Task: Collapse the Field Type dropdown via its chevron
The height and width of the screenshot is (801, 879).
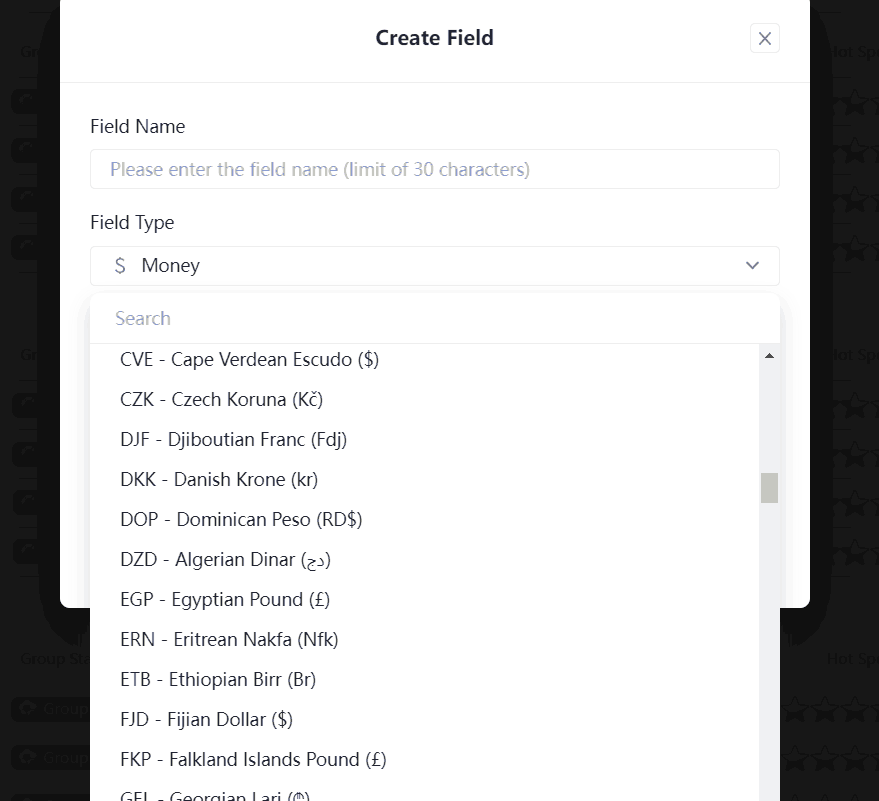Action: coord(752,265)
